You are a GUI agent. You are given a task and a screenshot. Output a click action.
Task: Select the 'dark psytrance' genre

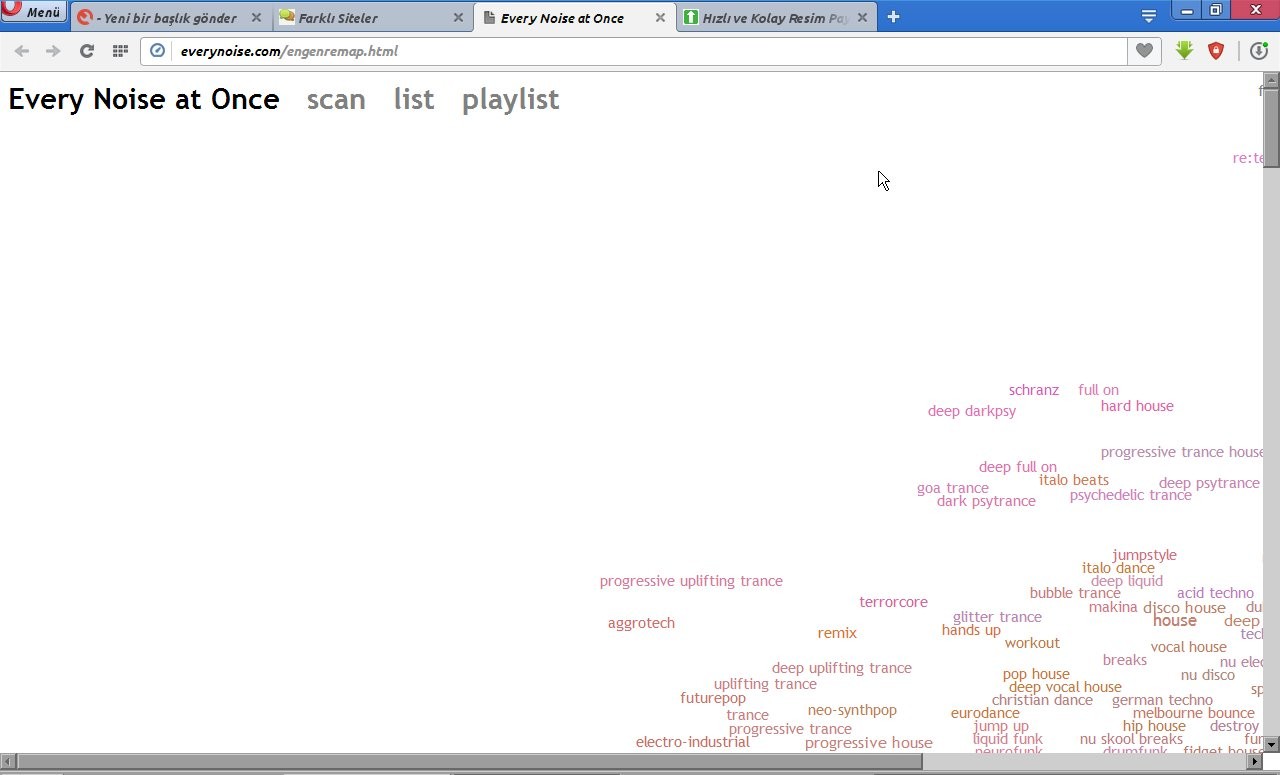[x=986, y=501]
